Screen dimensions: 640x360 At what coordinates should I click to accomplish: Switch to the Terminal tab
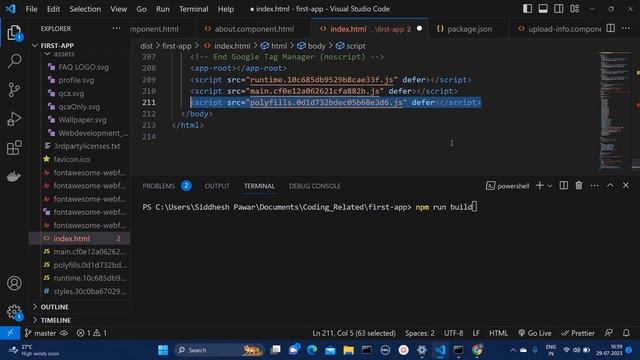point(259,186)
